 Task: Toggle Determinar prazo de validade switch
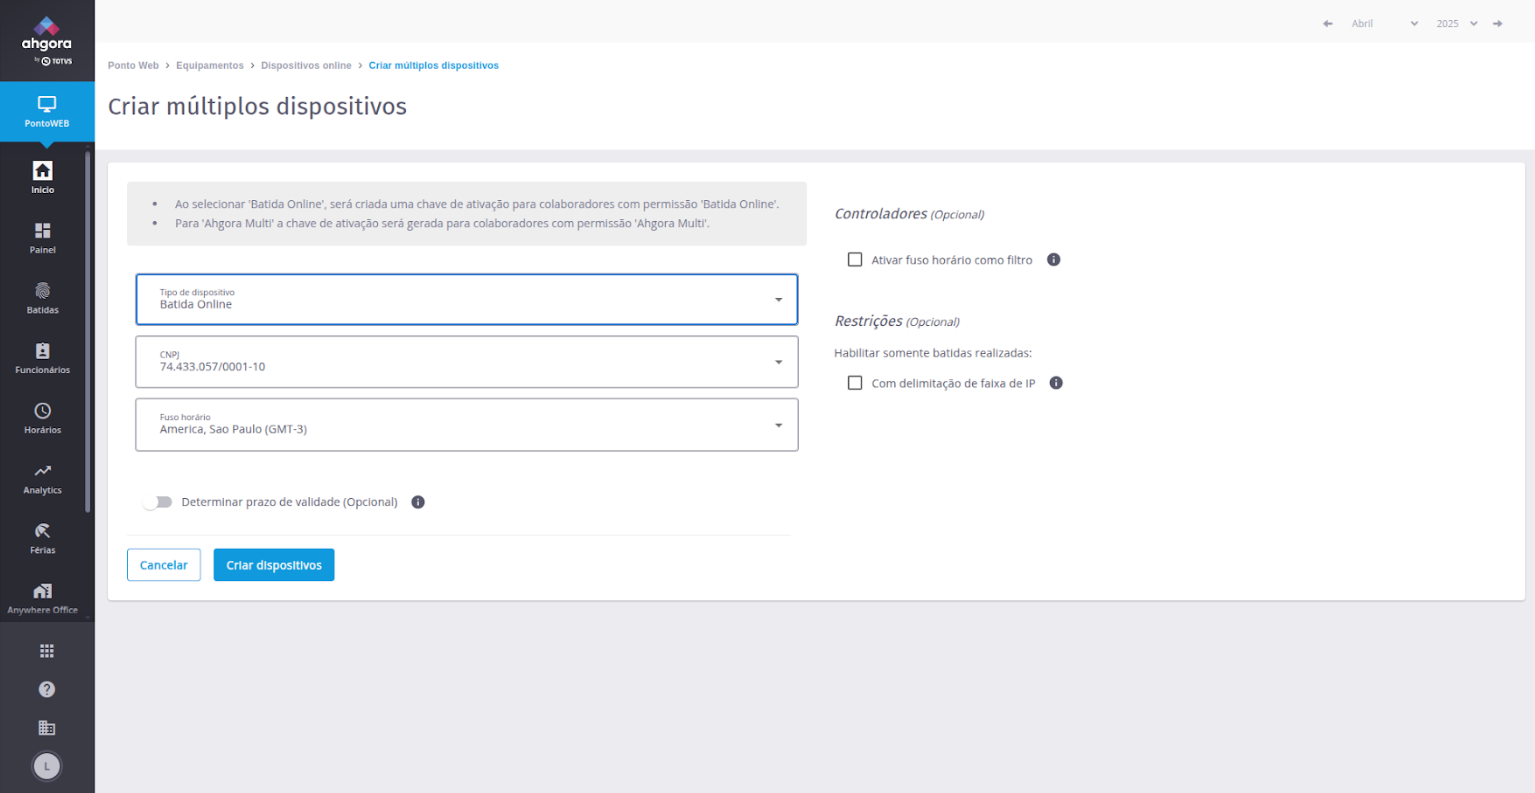point(157,502)
